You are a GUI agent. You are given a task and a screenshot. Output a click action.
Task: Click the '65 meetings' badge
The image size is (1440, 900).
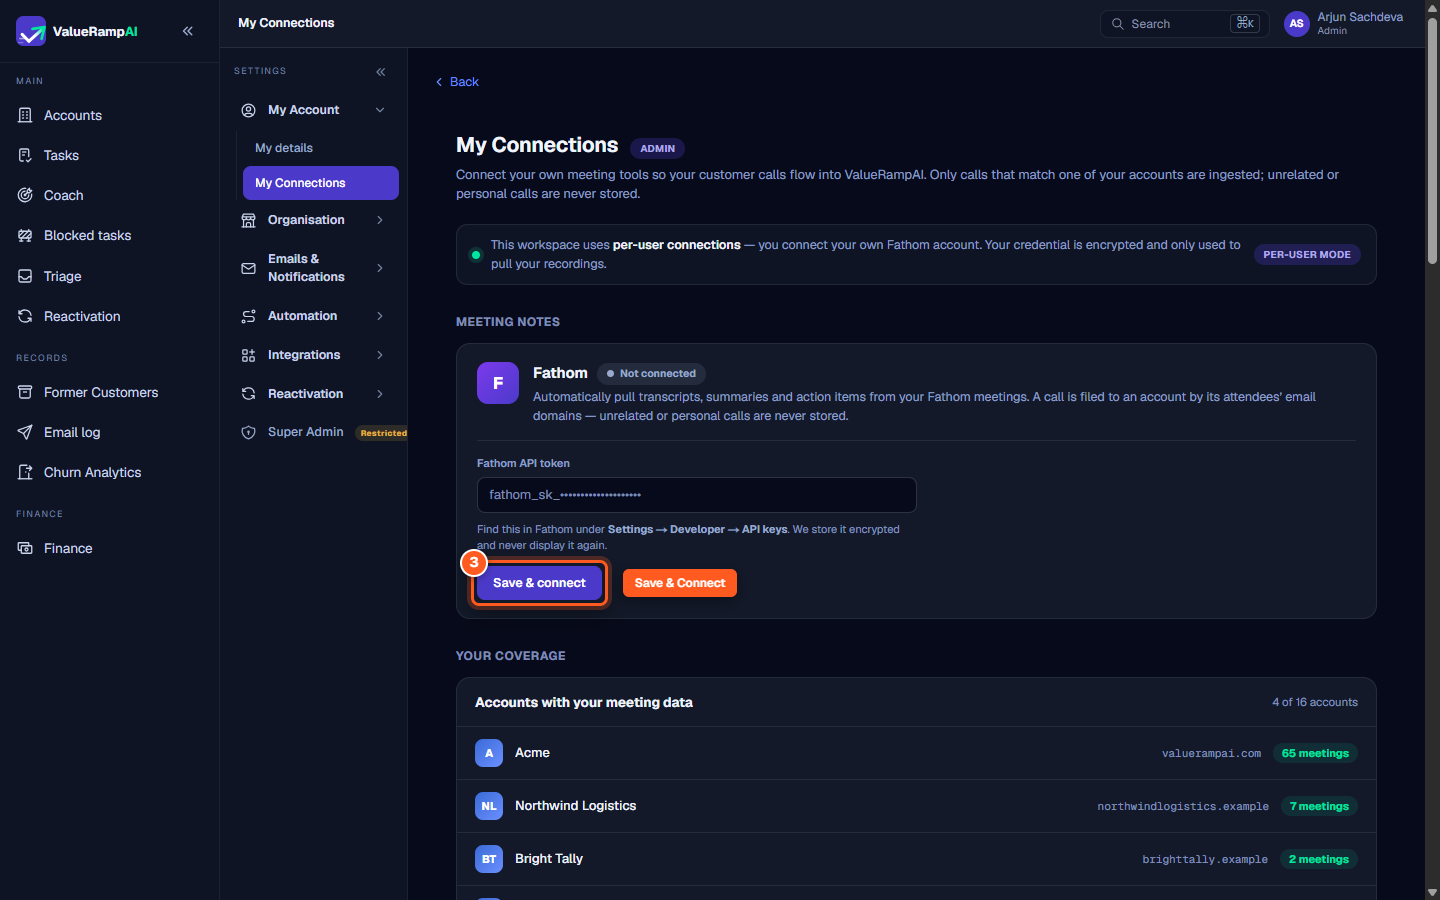coord(1315,753)
